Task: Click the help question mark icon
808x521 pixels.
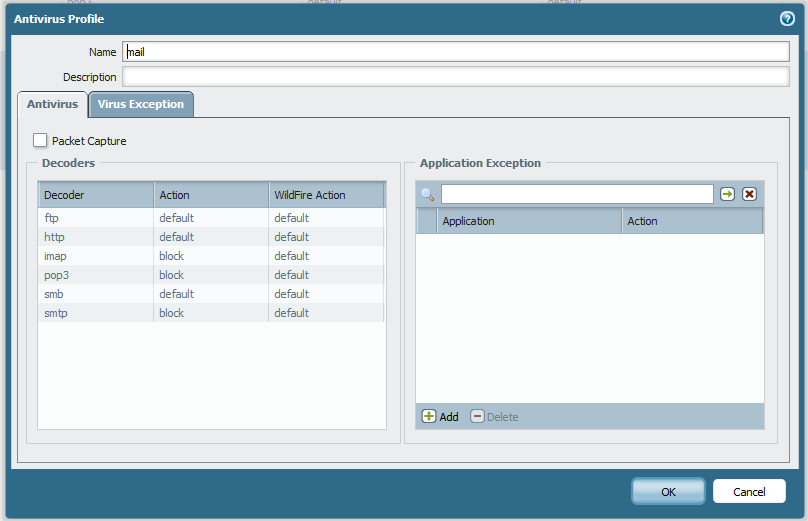Action: click(x=787, y=18)
